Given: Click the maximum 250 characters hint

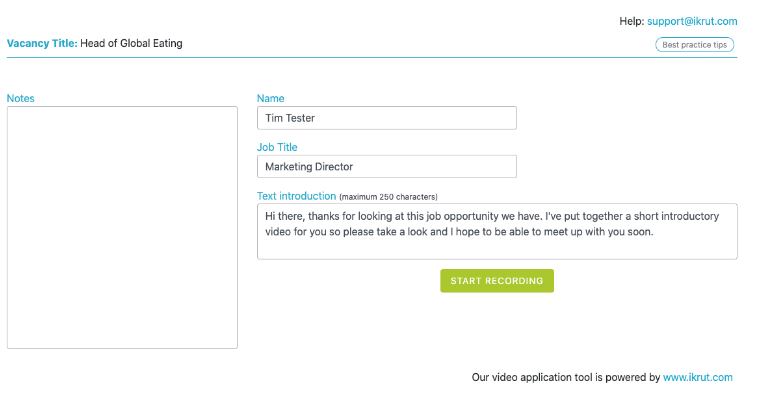Looking at the screenshot, I should click(388, 197).
